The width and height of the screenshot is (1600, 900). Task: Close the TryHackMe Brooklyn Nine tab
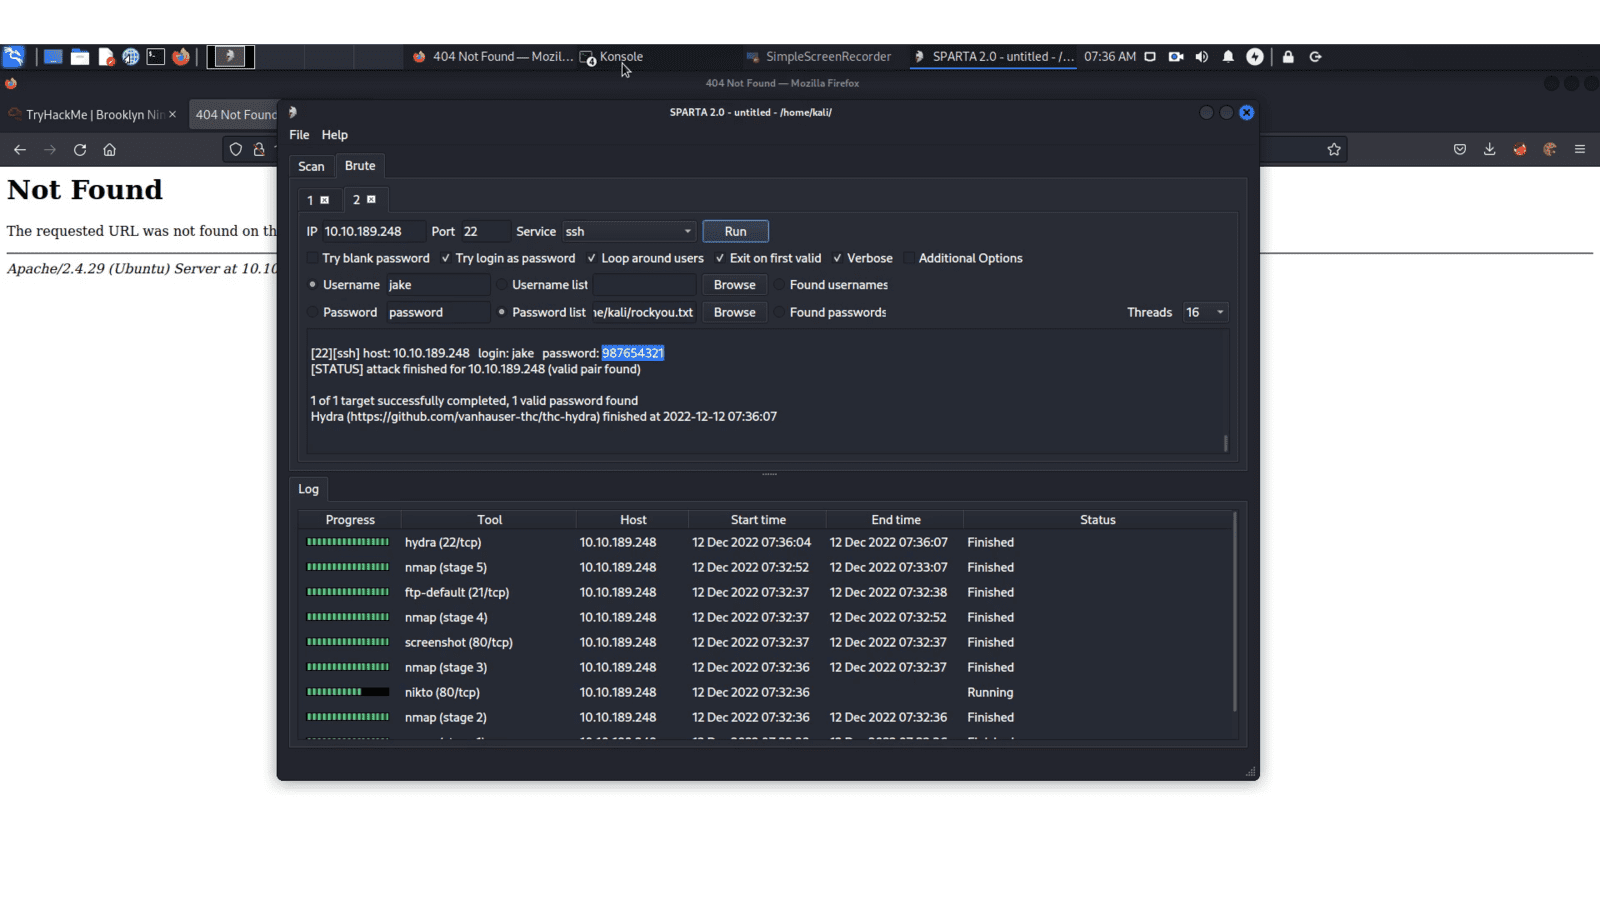[x=172, y=115]
